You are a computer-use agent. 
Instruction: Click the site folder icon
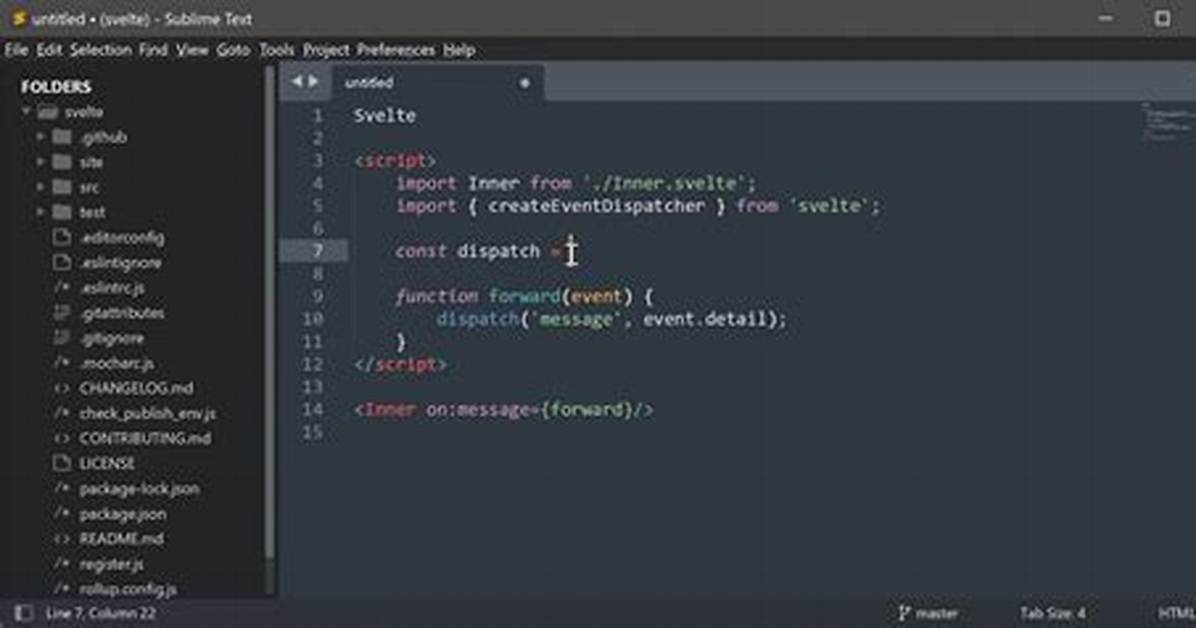coord(63,163)
